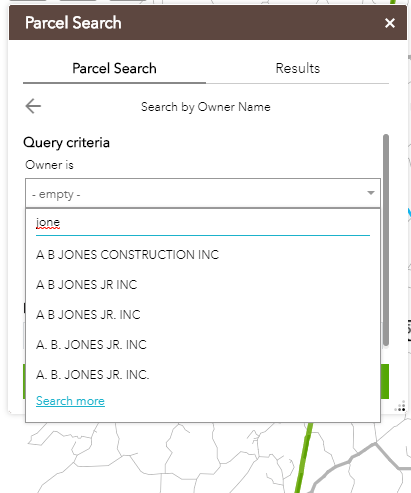Click the Search by Owner Name heading
Screen dimensions: 411x493
[x=206, y=107]
